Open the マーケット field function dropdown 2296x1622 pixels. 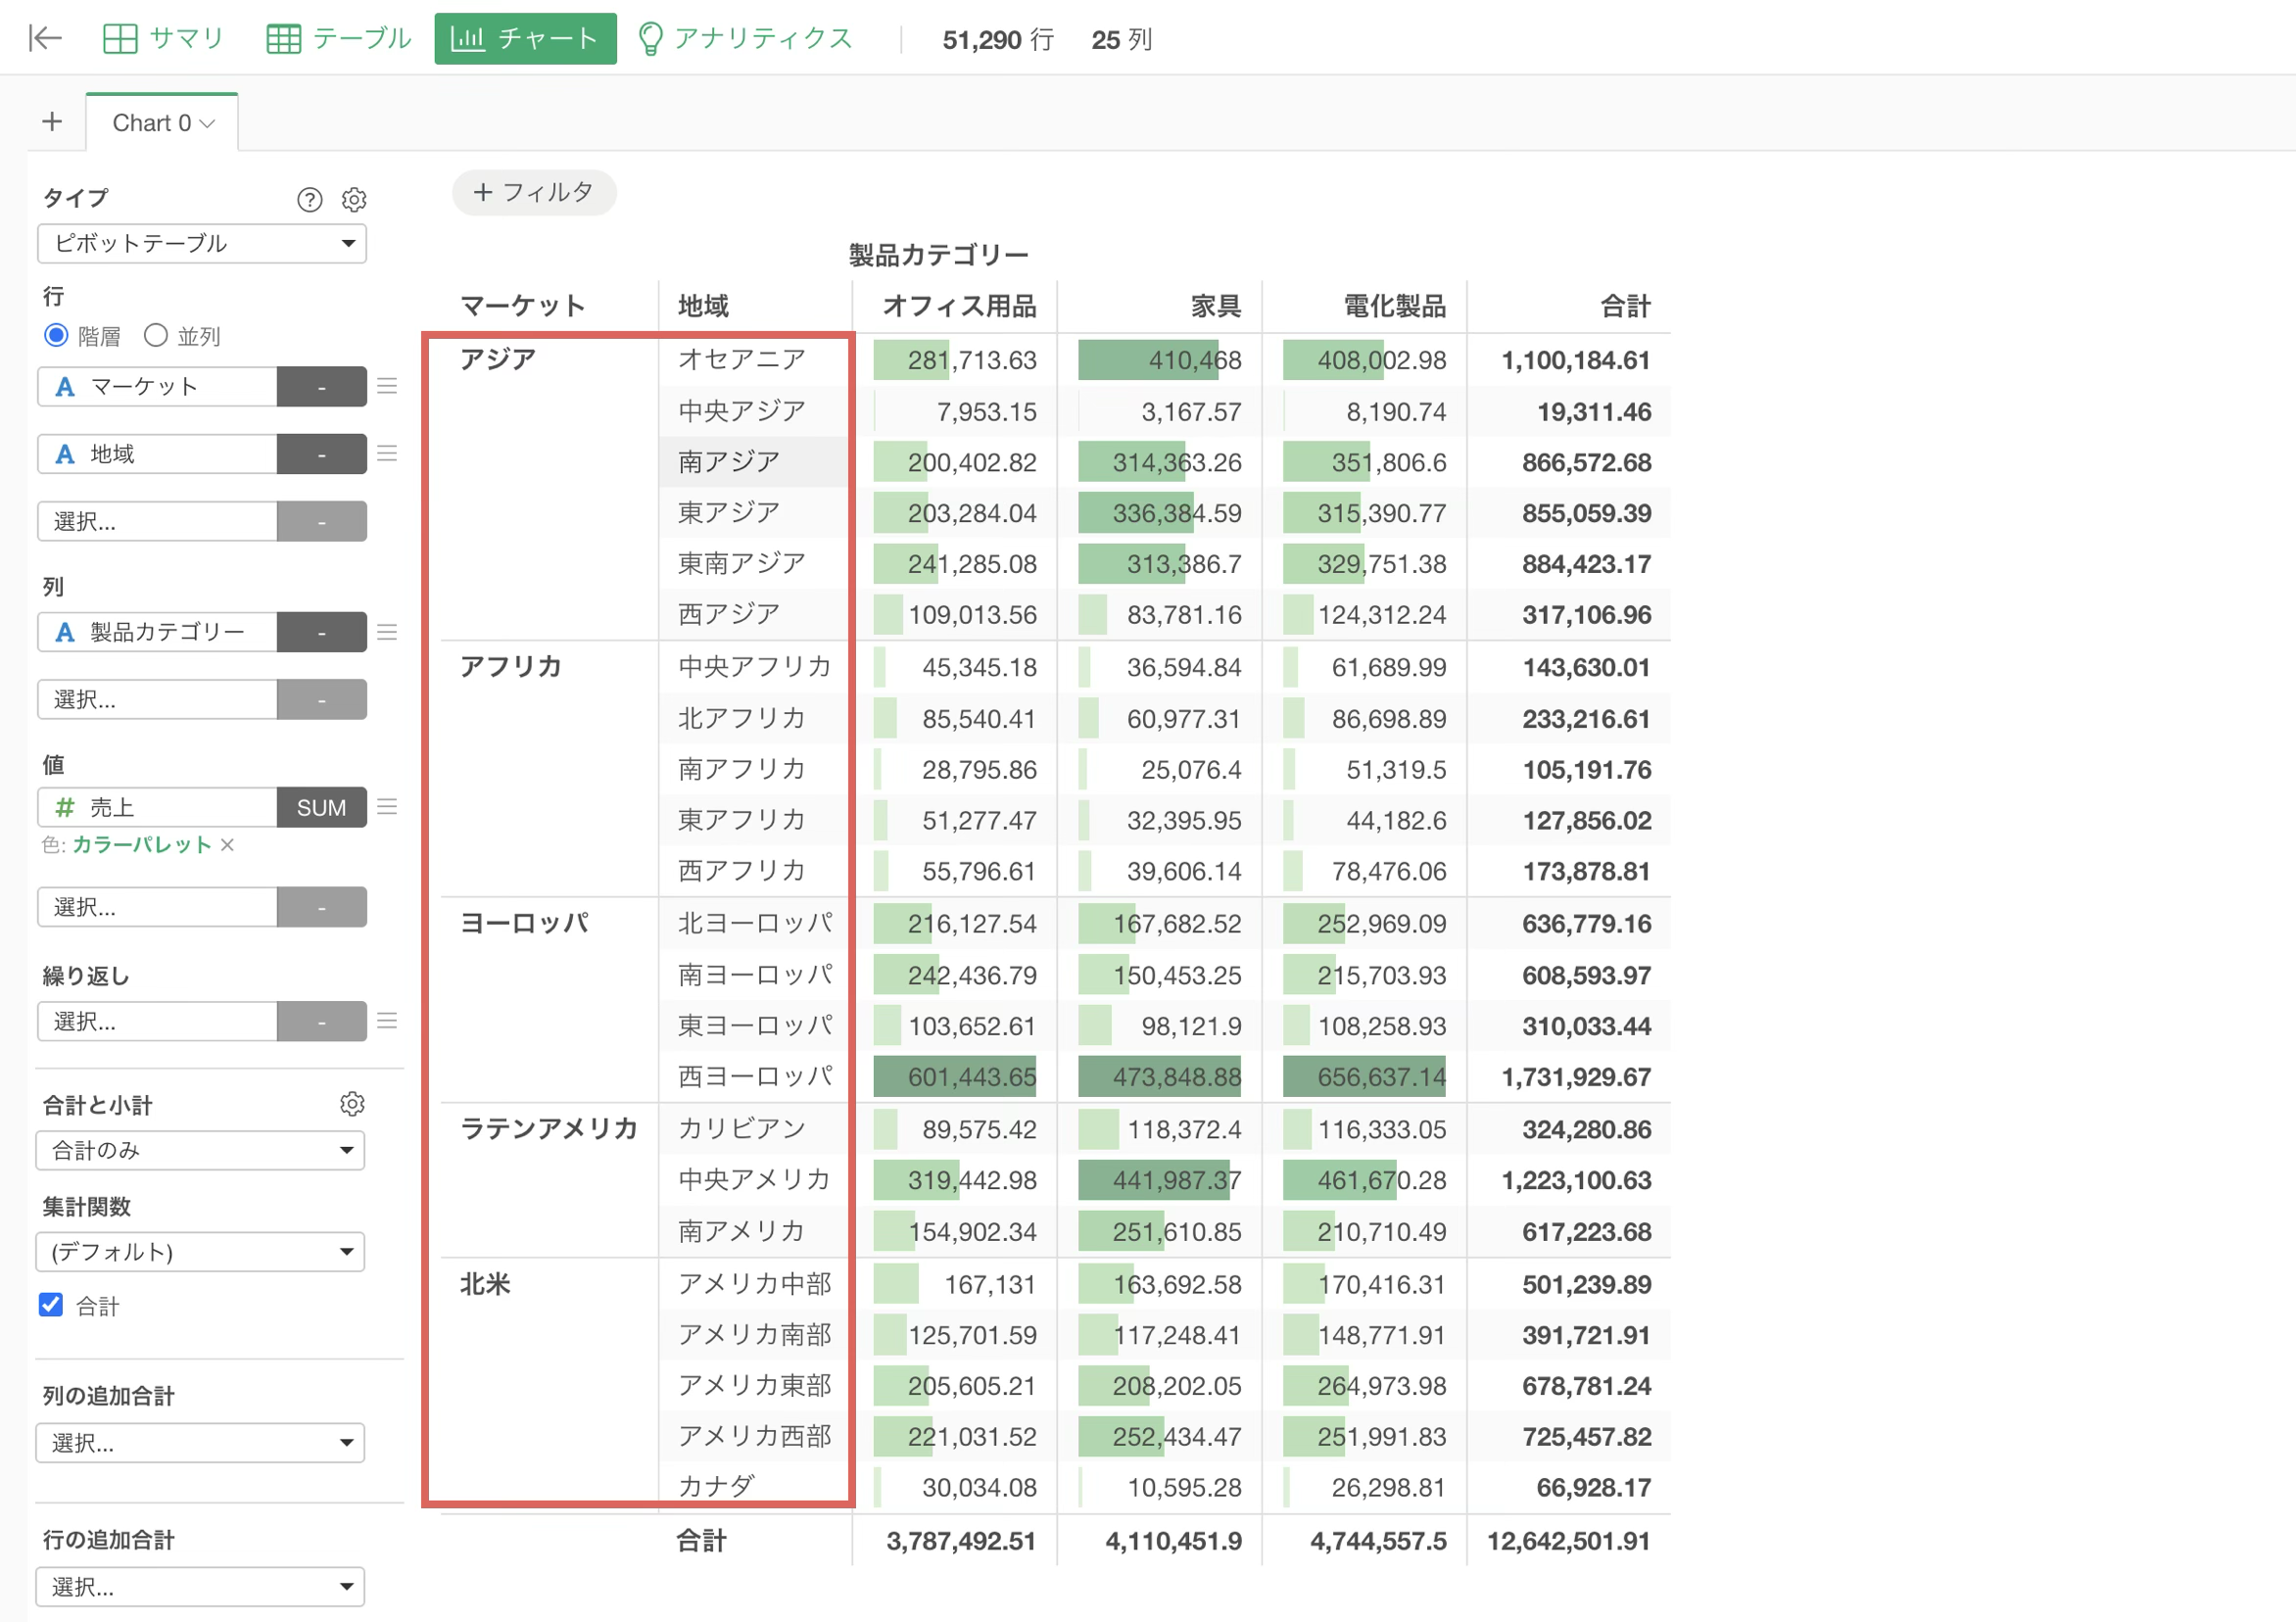tap(321, 387)
